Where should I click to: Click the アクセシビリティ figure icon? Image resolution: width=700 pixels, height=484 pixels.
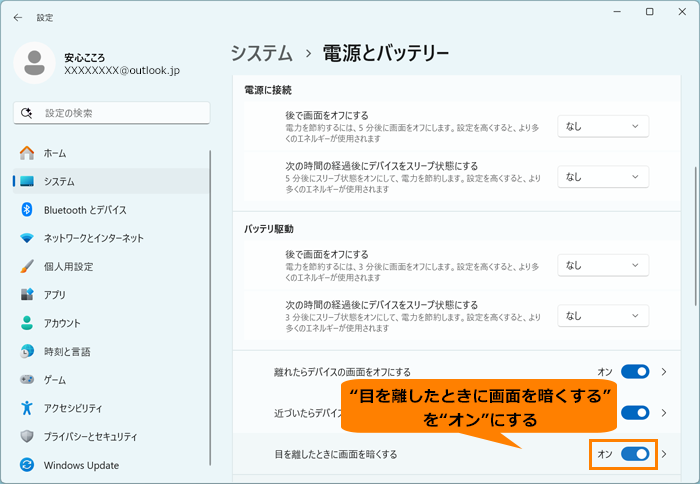click(27, 408)
